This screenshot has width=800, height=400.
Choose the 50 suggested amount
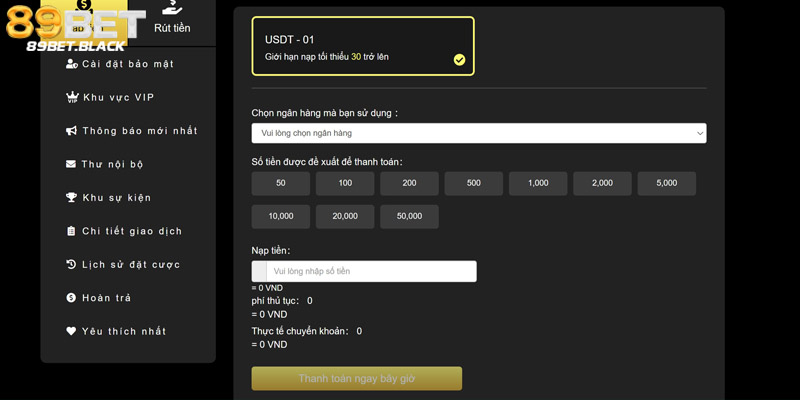pyautogui.click(x=280, y=183)
